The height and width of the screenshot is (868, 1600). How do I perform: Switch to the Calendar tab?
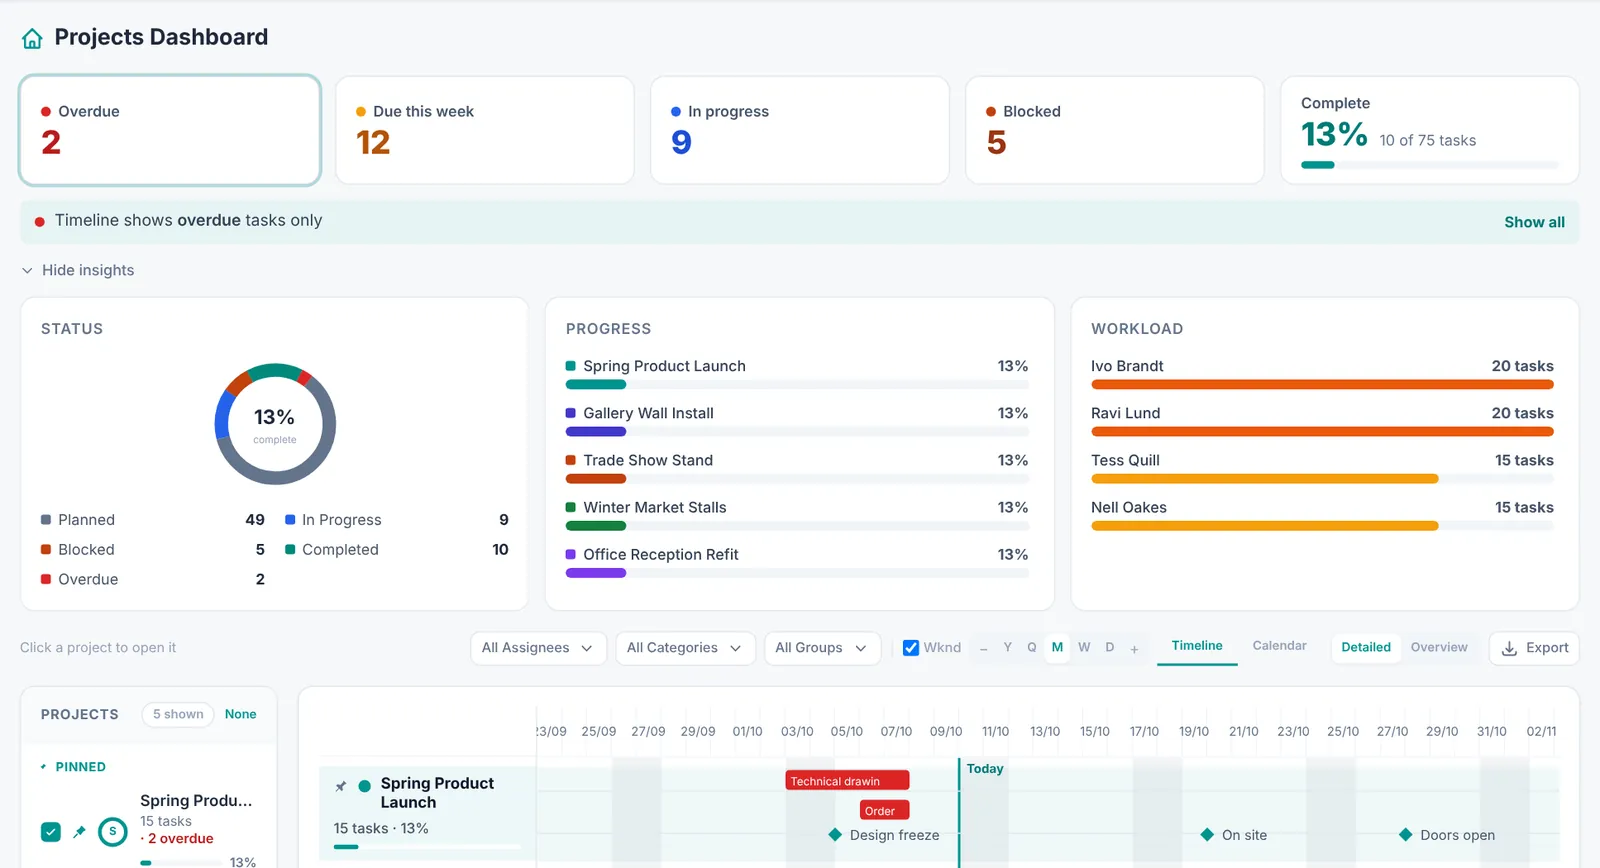[1279, 646]
